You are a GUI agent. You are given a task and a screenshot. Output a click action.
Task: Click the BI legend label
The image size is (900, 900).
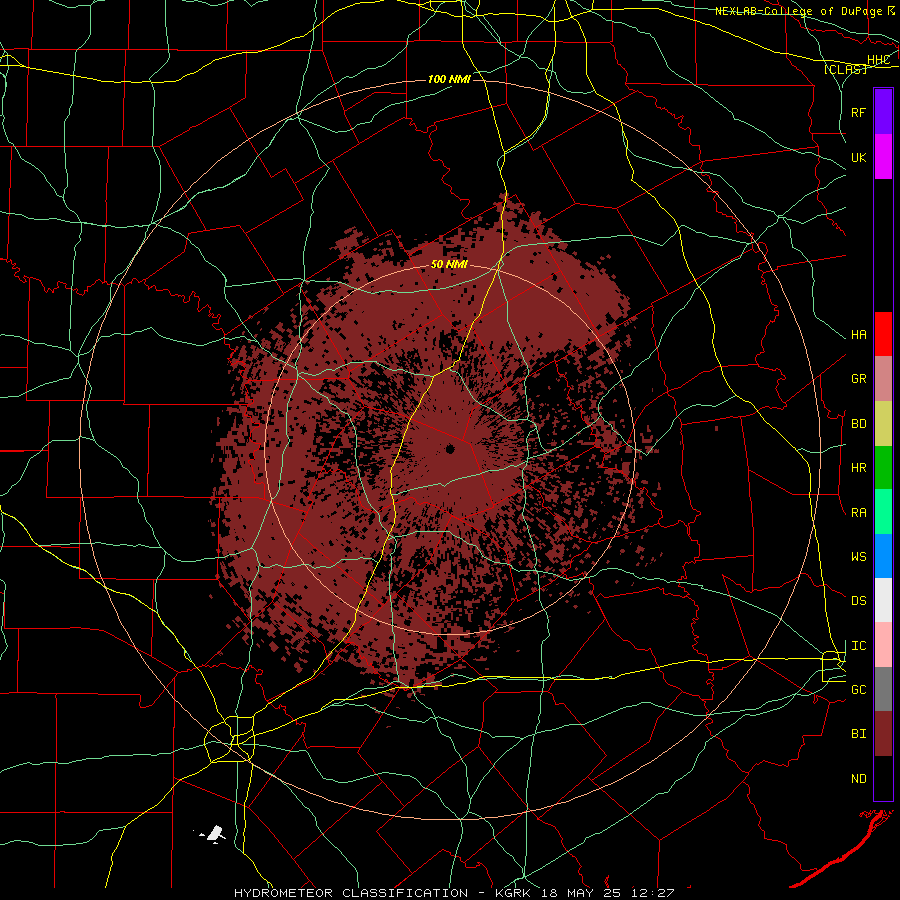pyautogui.click(x=859, y=734)
